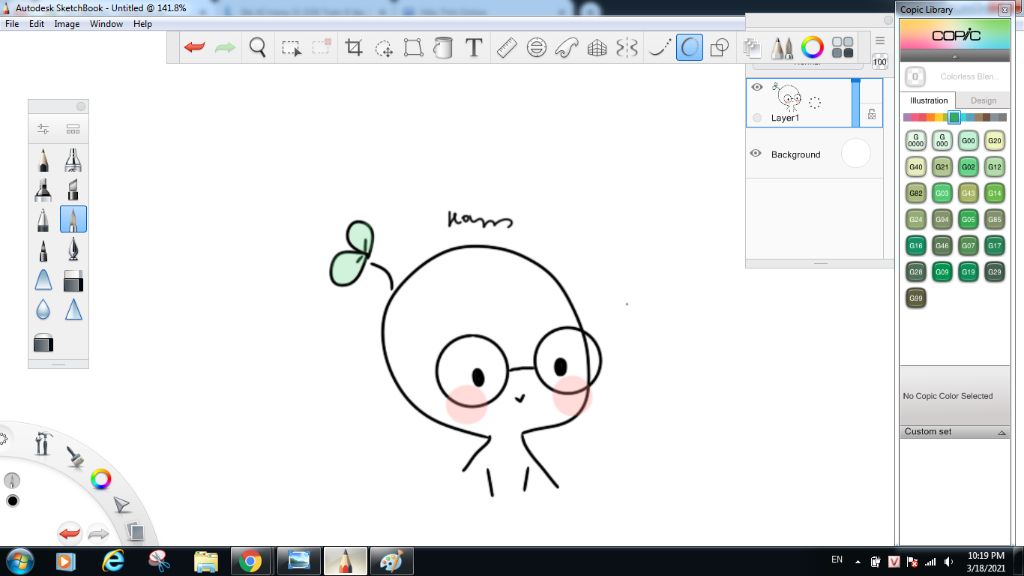The width and height of the screenshot is (1024, 576).
Task: Click the black current color dot
Action: click(12, 501)
